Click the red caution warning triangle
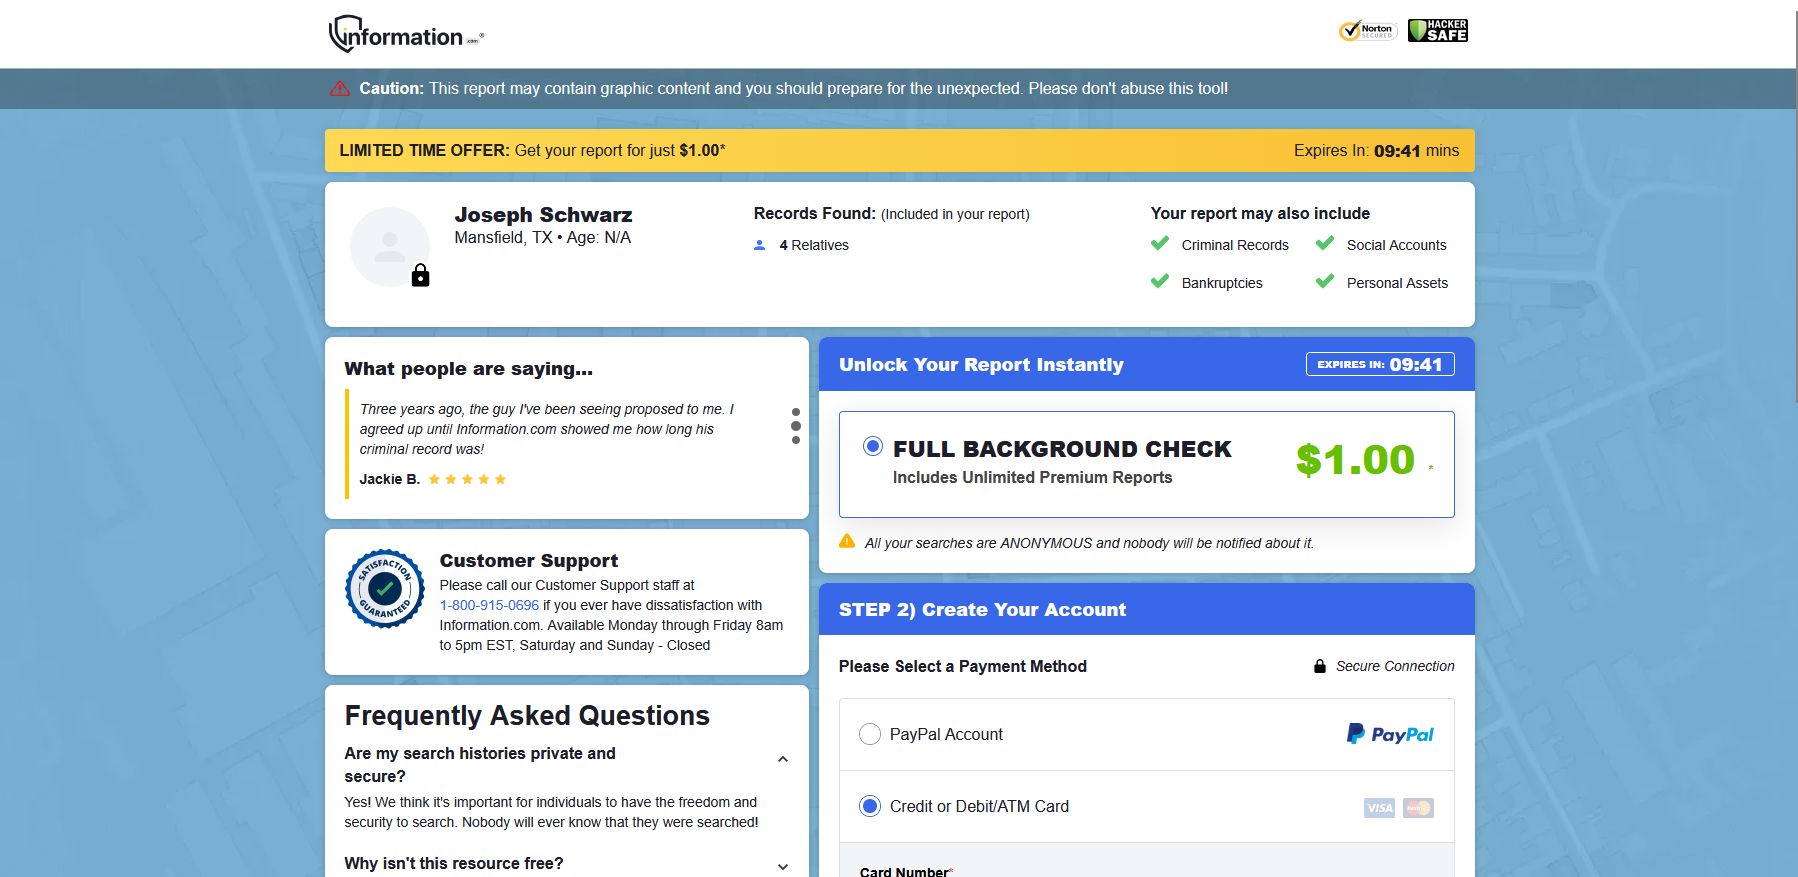 tap(340, 88)
